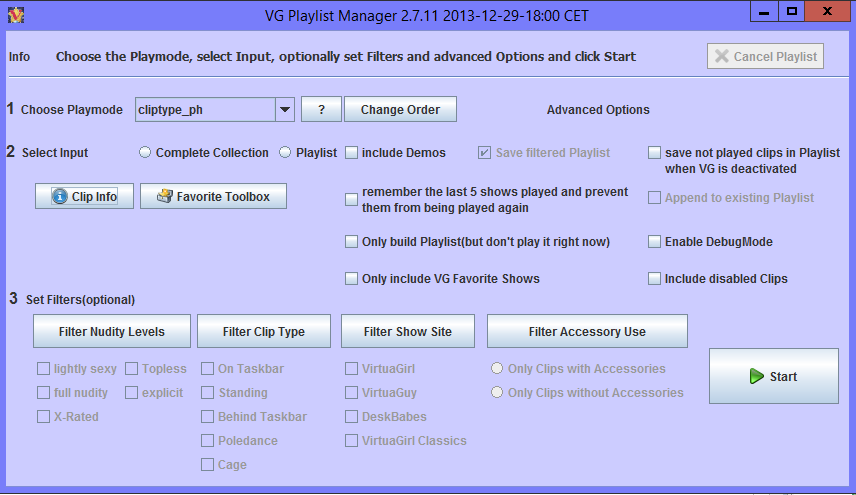Check the lightly sexy filter box
This screenshot has height=495, width=856.
click(x=43, y=369)
